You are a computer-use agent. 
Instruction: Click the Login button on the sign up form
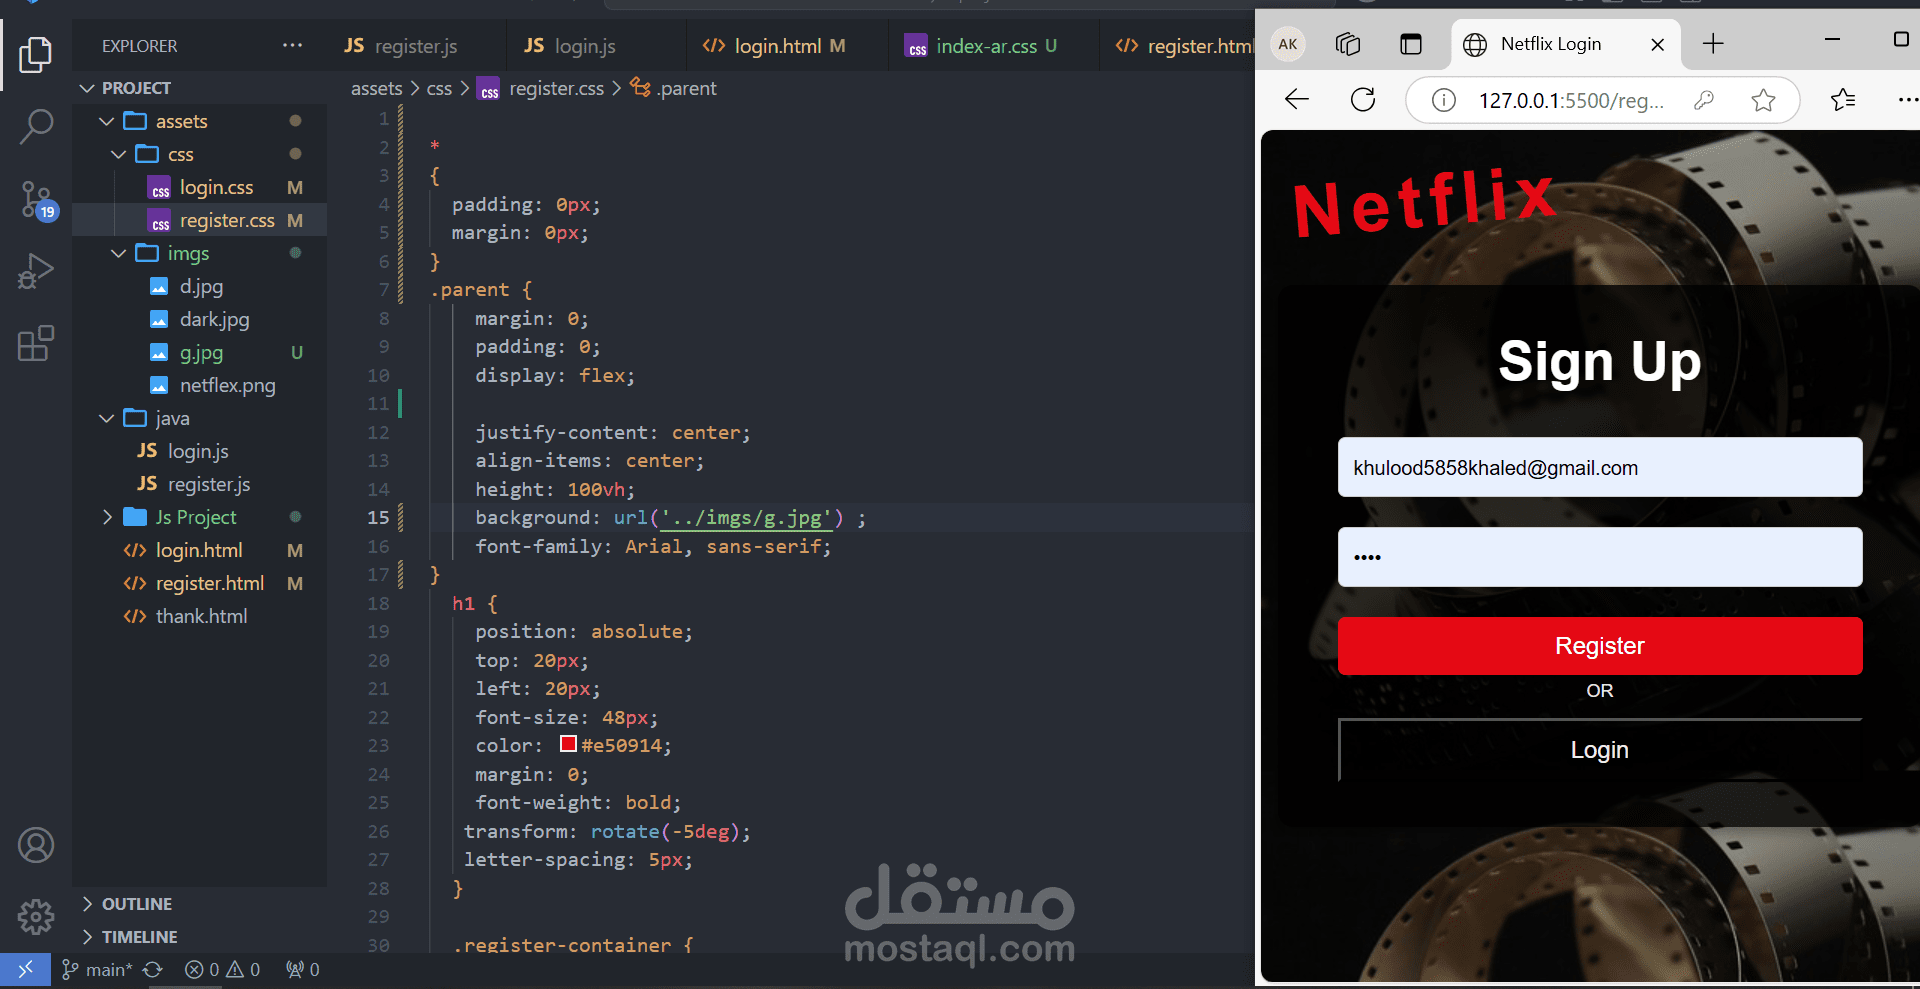[1600, 750]
